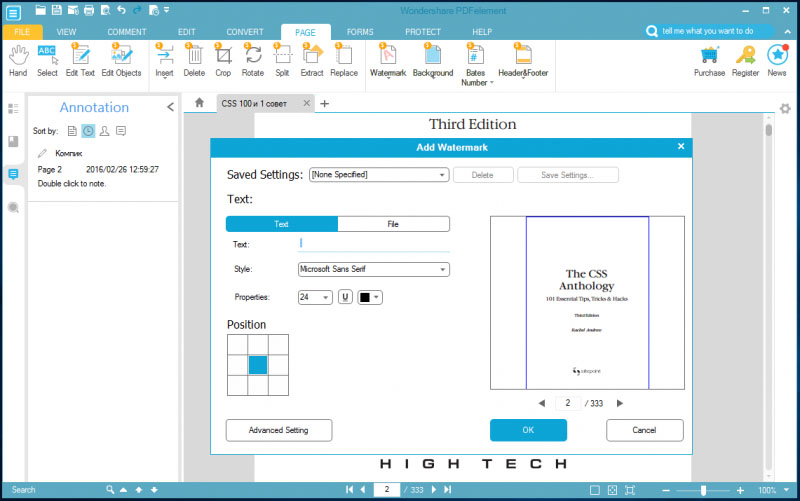Viewport: 800px width, 501px height.
Task: Click the Extract pages icon
Action: (312, 61)
